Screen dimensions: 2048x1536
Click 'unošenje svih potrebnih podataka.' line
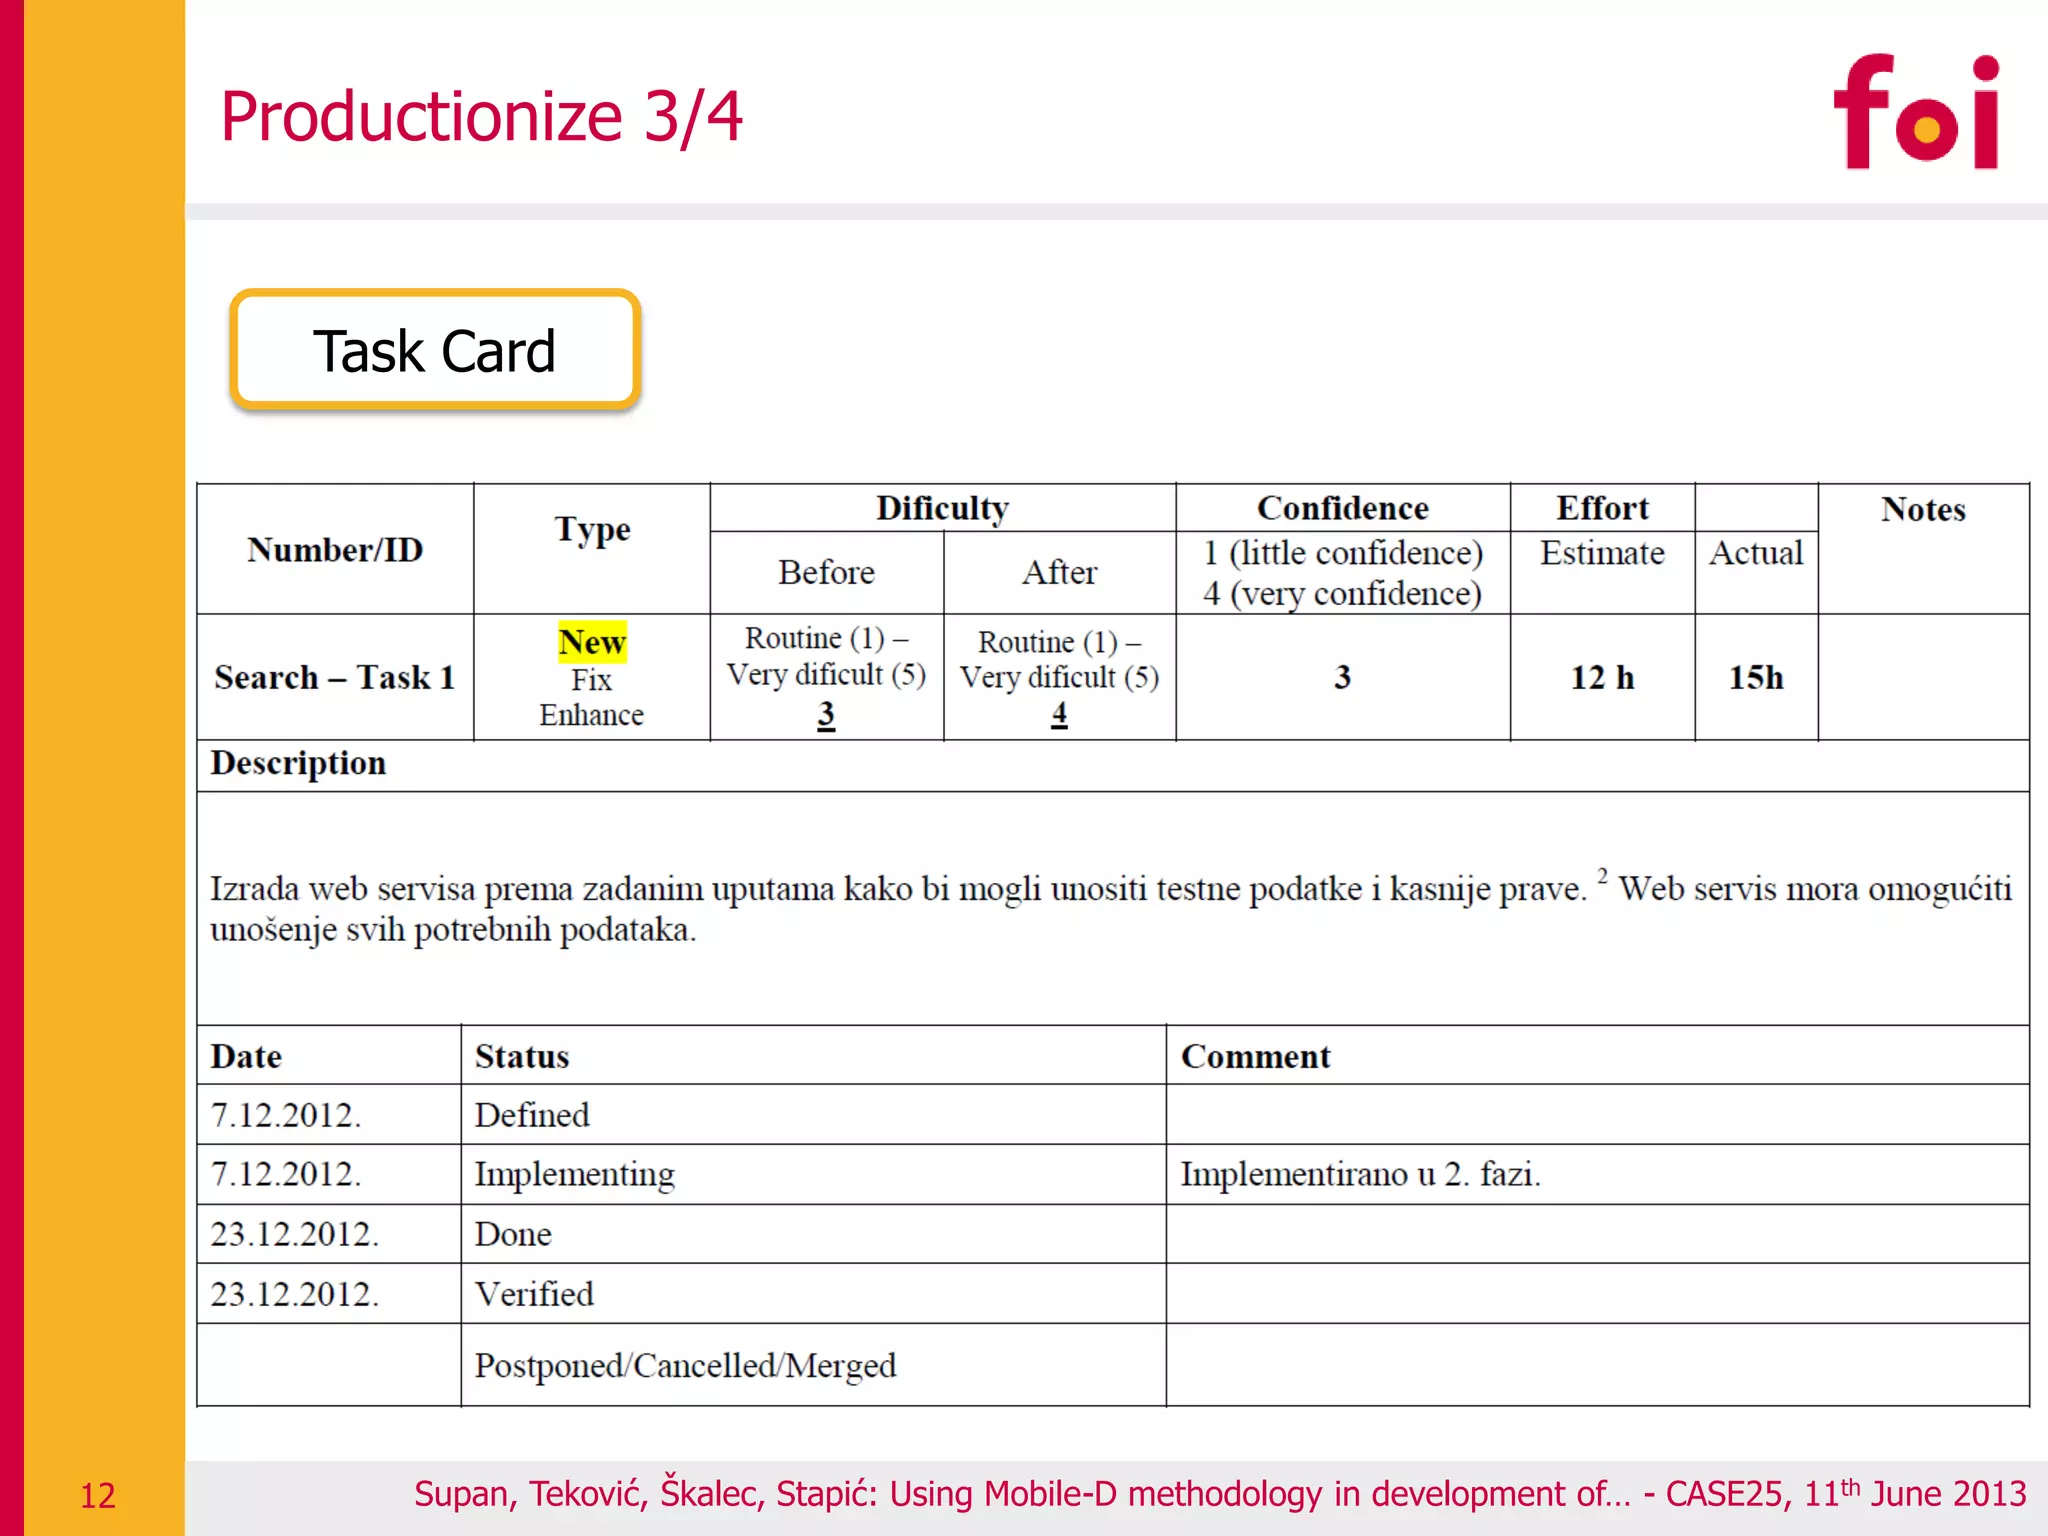click(x=453, y=930)
